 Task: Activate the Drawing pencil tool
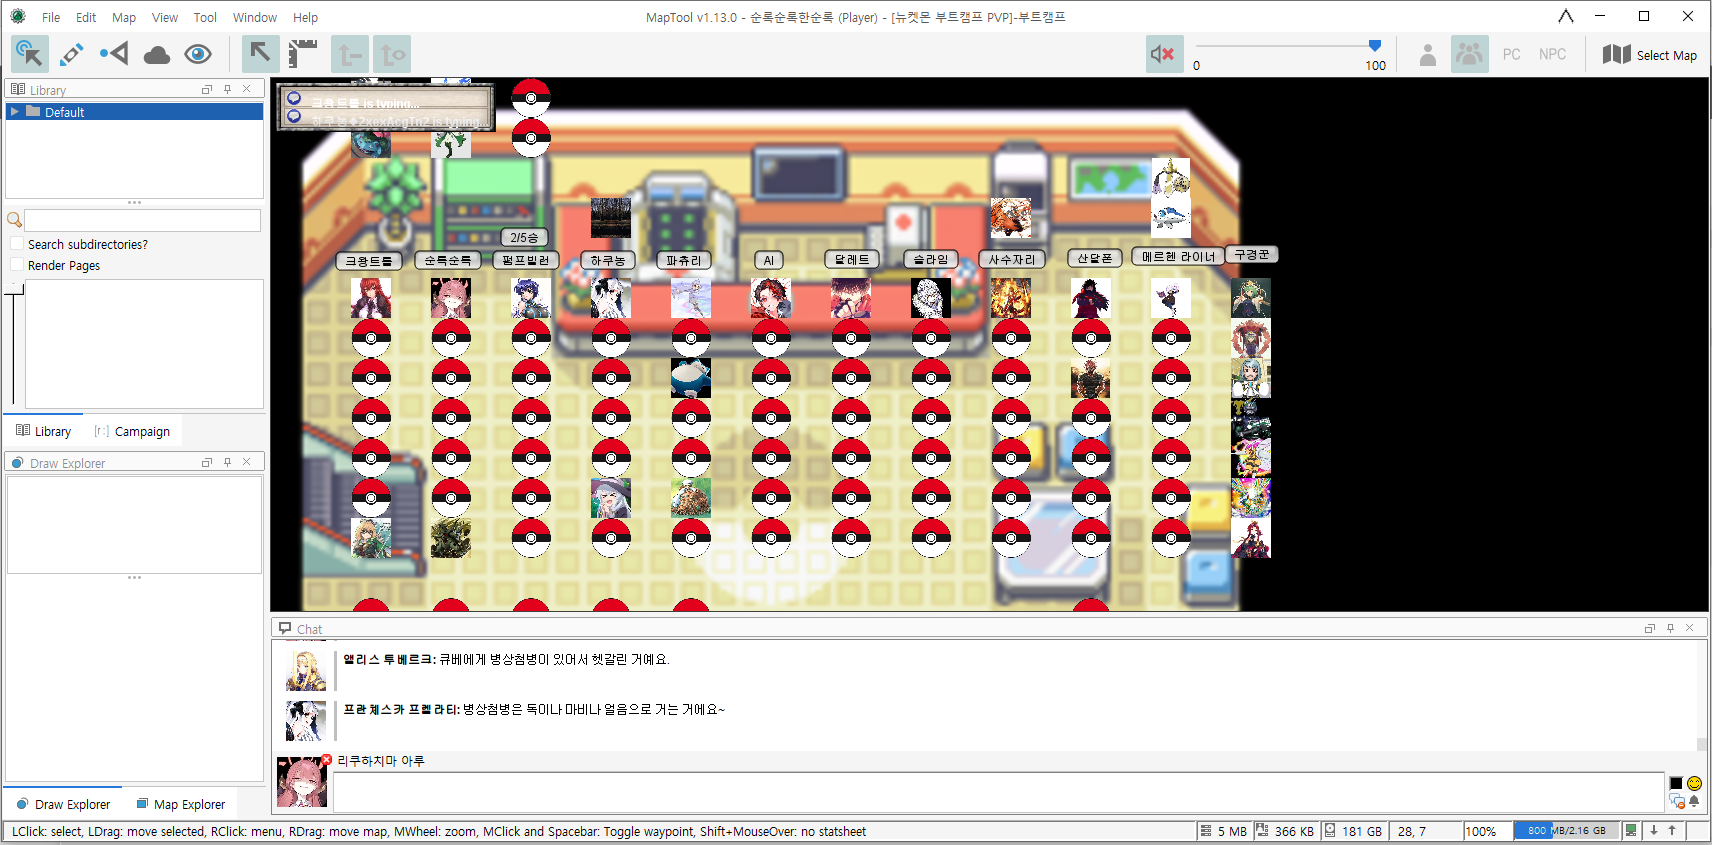coord(72,54)
